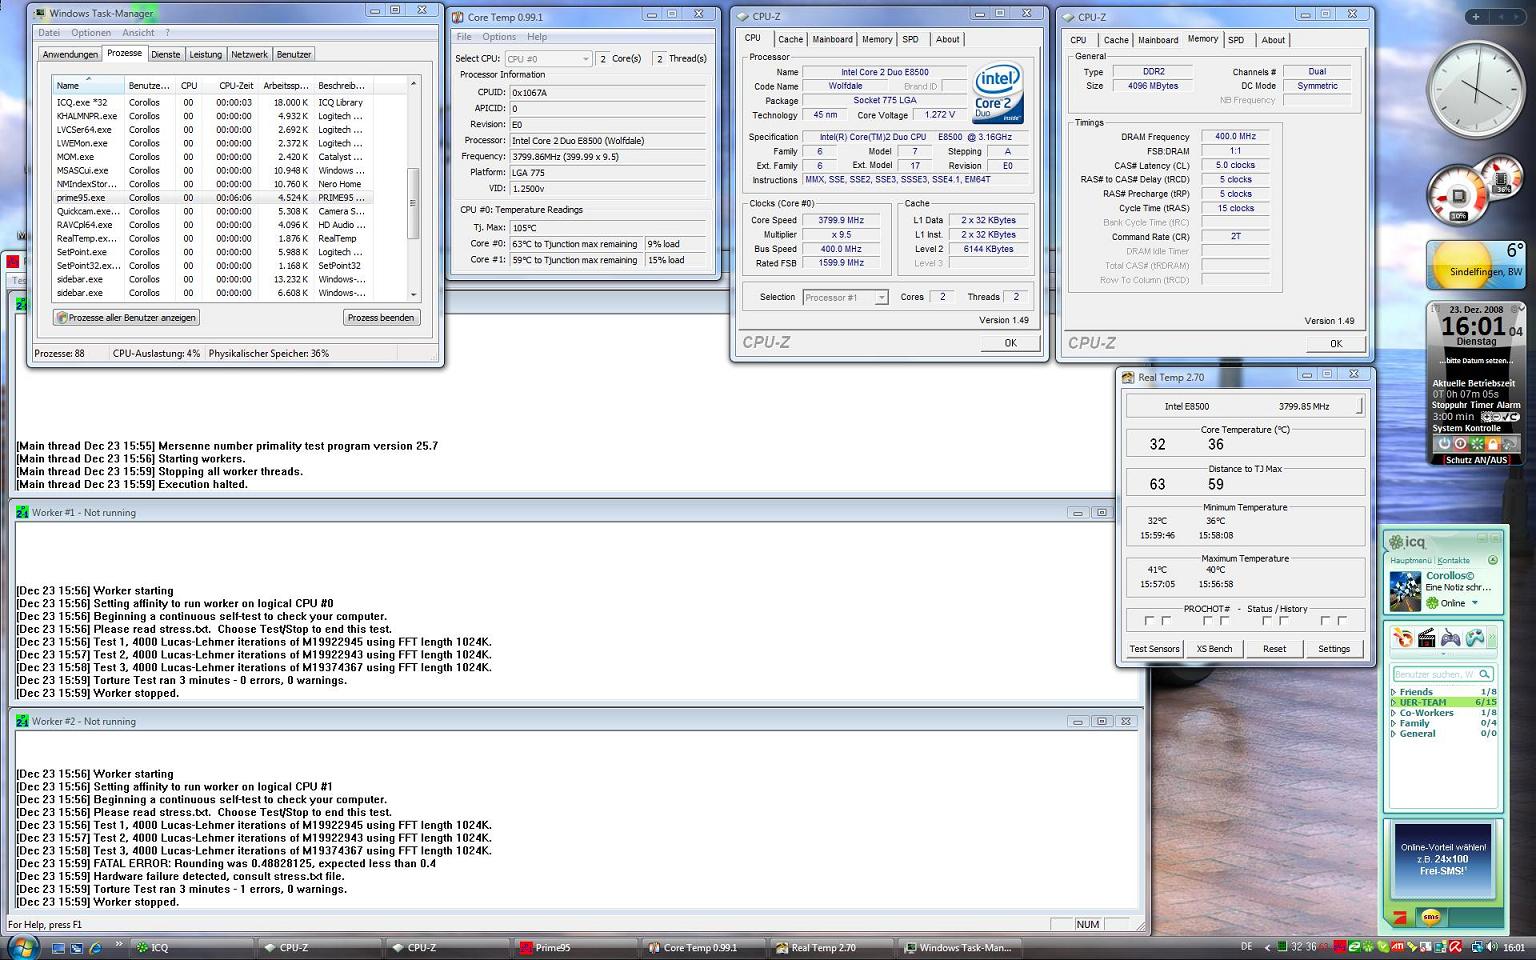Expand more ICQ toolbar icons chevron
Screen dimensions: 1536x960
coord(1493,638)
